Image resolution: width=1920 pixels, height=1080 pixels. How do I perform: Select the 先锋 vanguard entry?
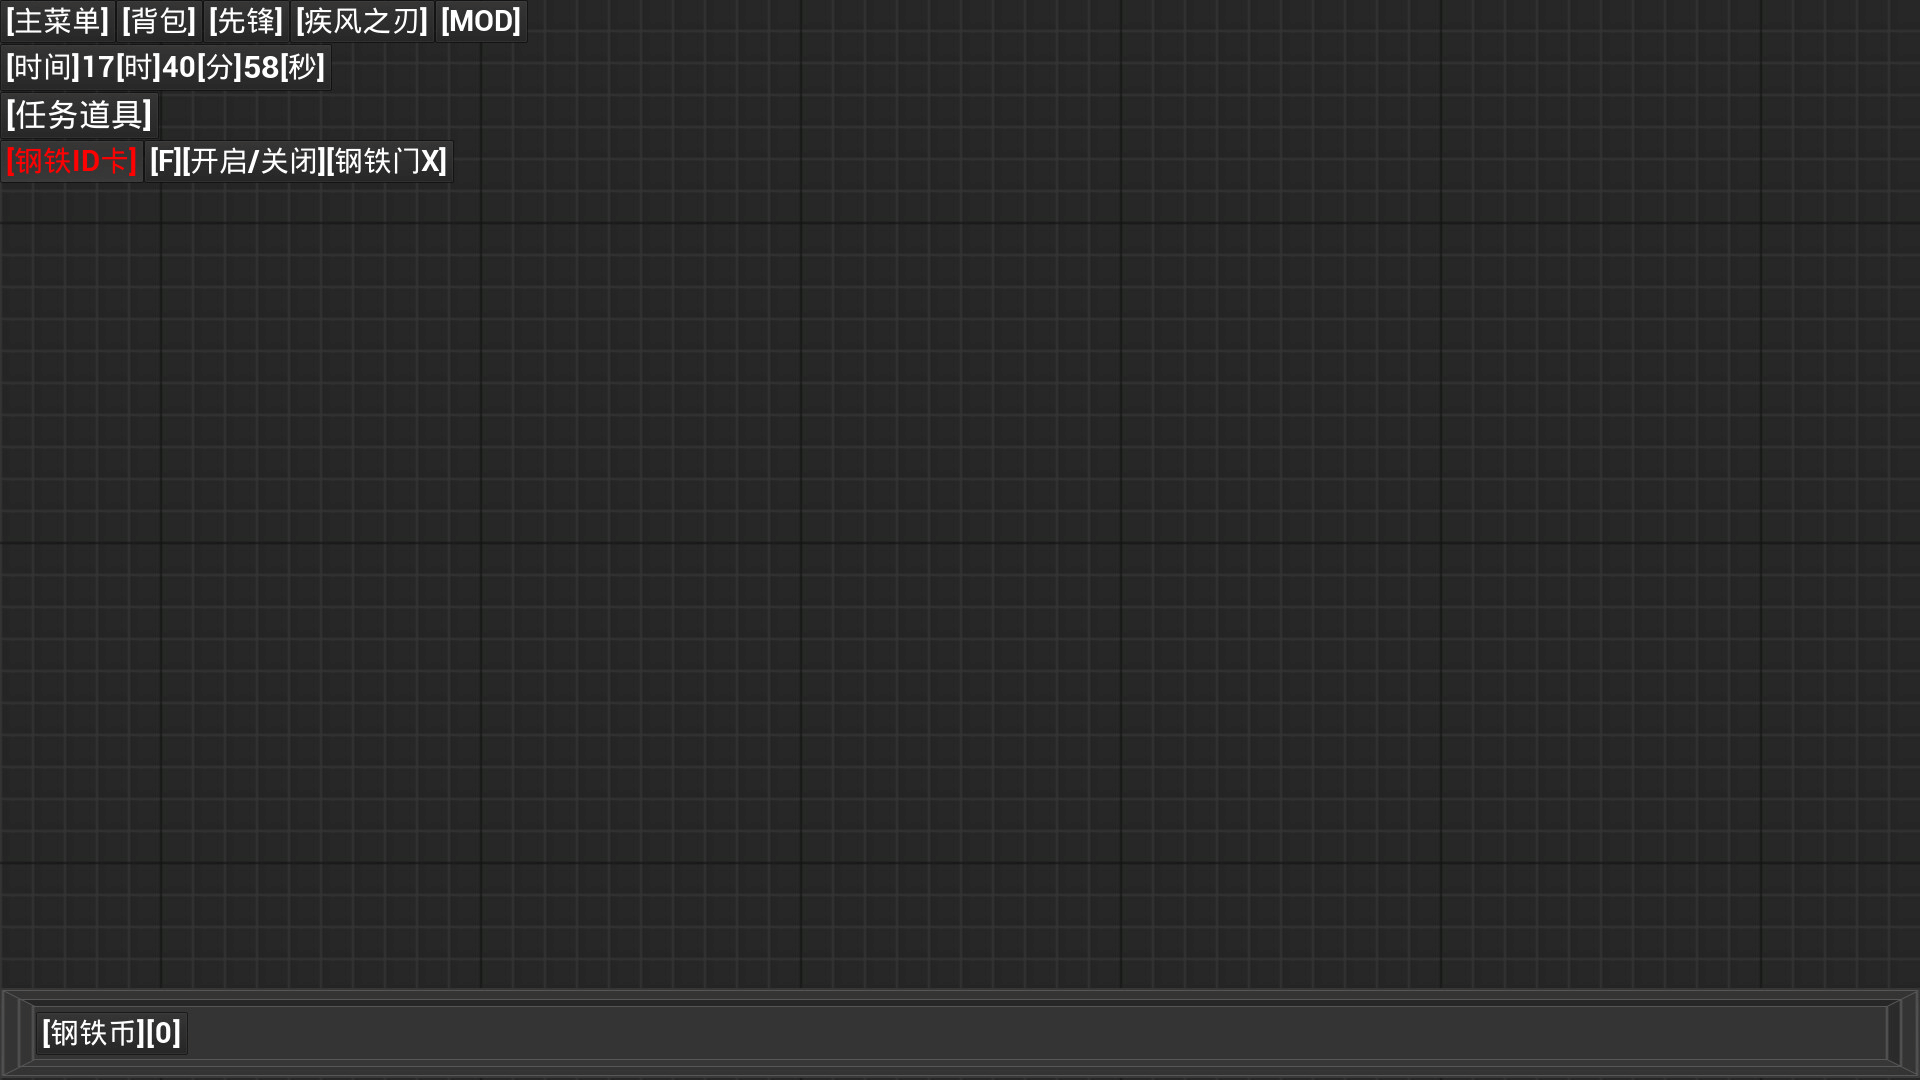pos(246,21)
